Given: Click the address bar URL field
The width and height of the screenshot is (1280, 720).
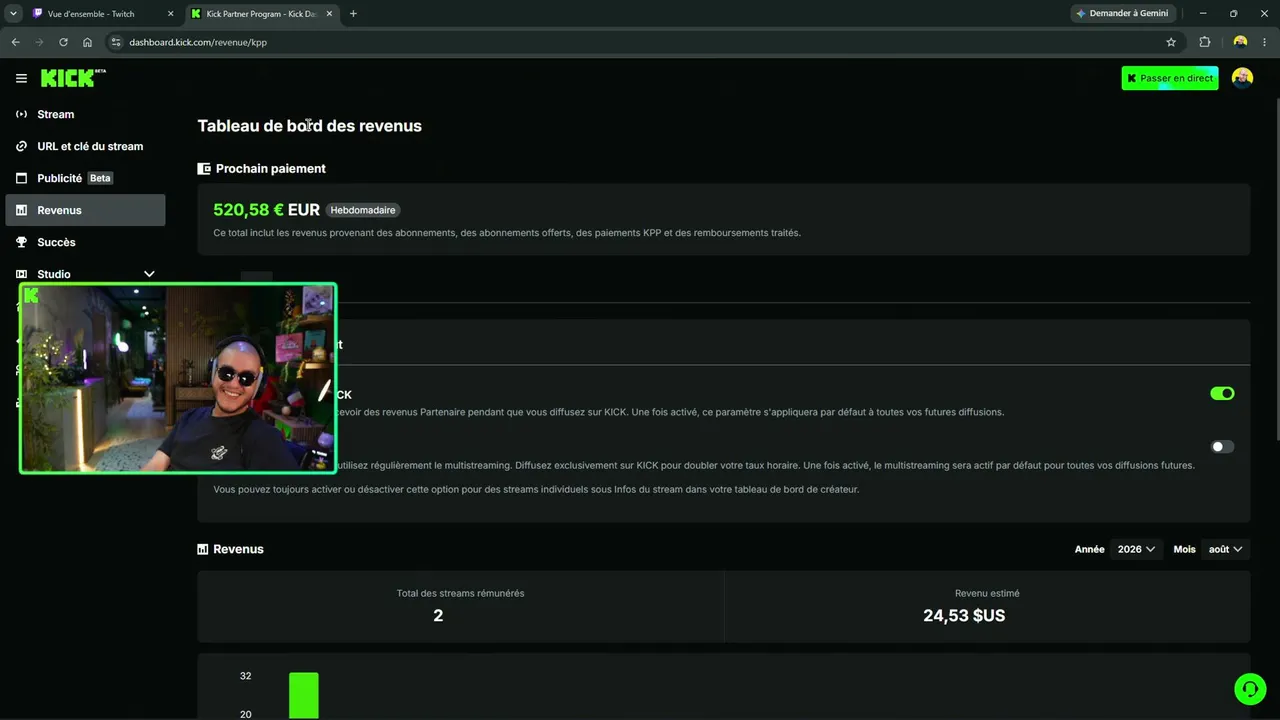Looking at the screenshot, I should point(640,42).
